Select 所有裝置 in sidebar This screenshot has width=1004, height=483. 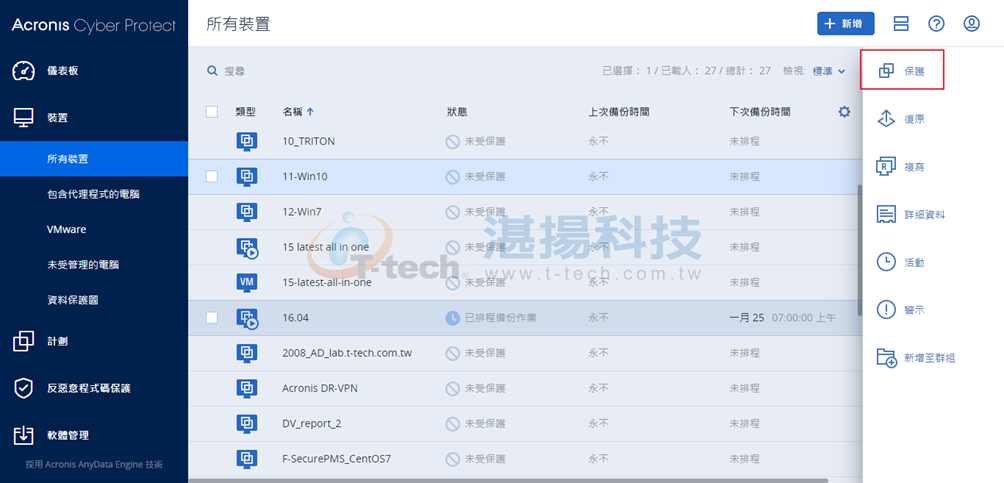94,159
